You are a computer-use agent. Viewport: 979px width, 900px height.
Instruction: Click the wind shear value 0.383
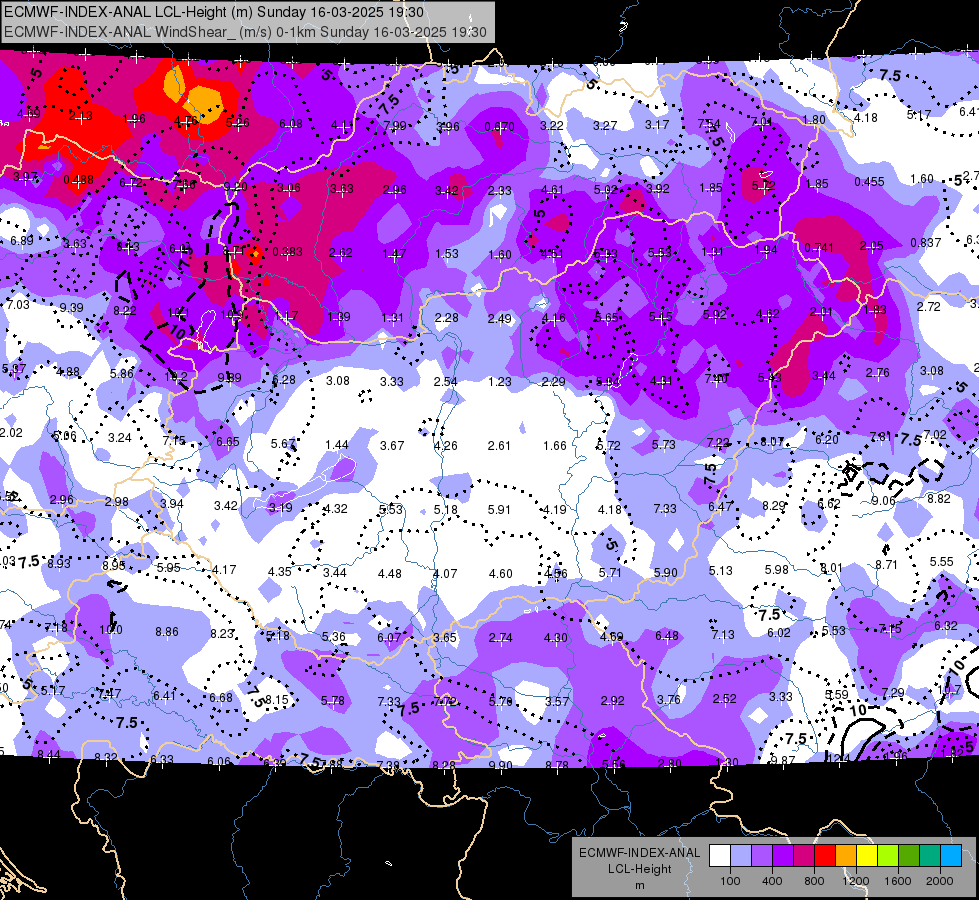287,252
